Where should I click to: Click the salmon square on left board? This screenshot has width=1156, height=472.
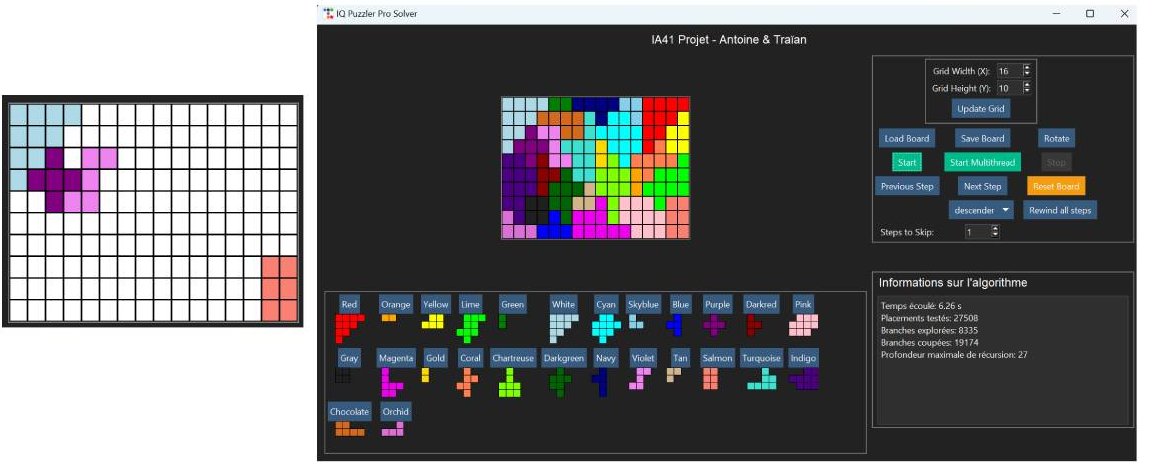coord(279,289)
